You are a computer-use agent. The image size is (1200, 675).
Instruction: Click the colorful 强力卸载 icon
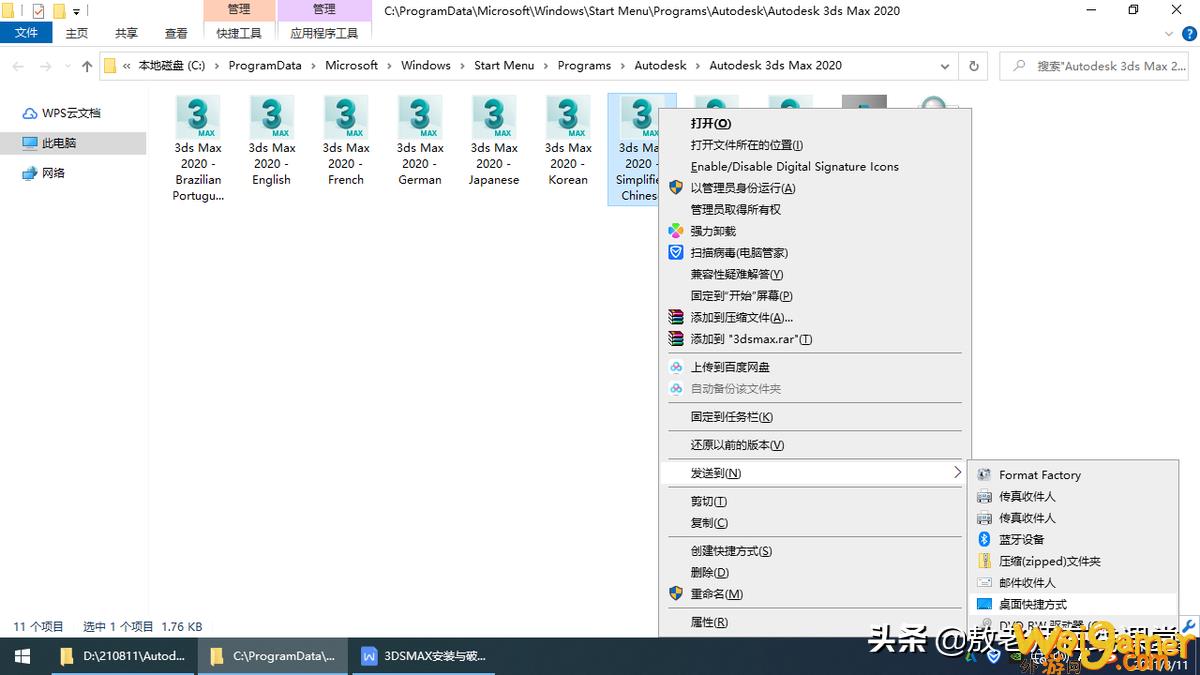676,231
